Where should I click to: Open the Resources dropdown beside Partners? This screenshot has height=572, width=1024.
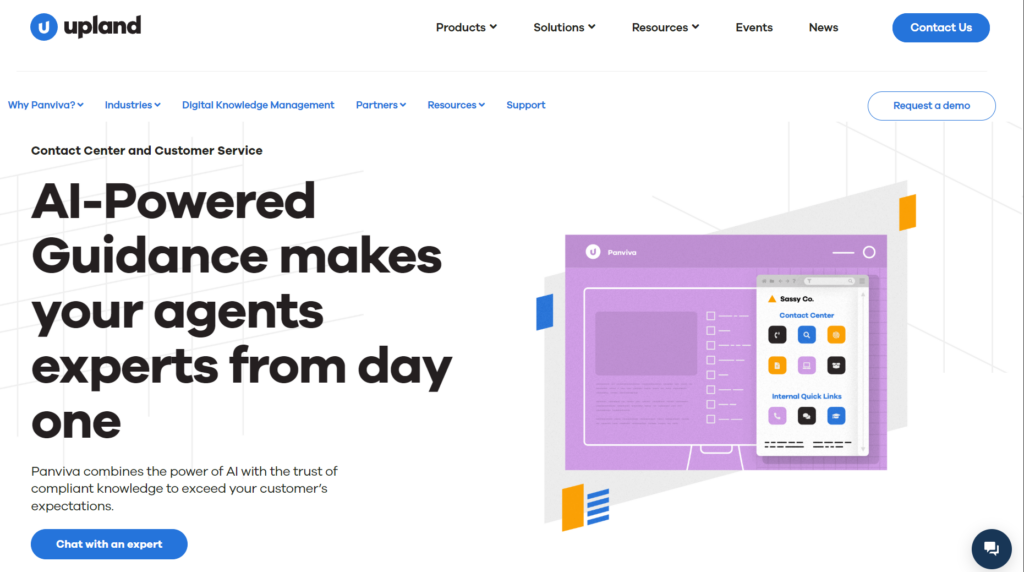pos(456,105)
